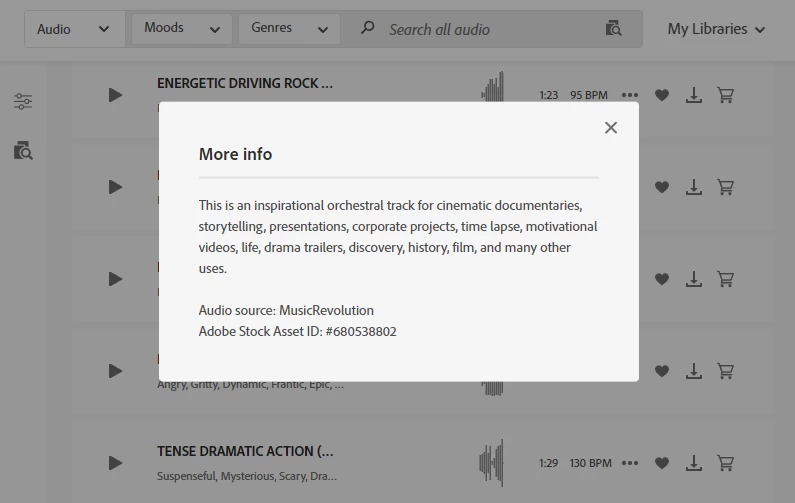795x503 pixels.
Task: Download the Tense Dramatic Action preview
Action: [693, 463]
